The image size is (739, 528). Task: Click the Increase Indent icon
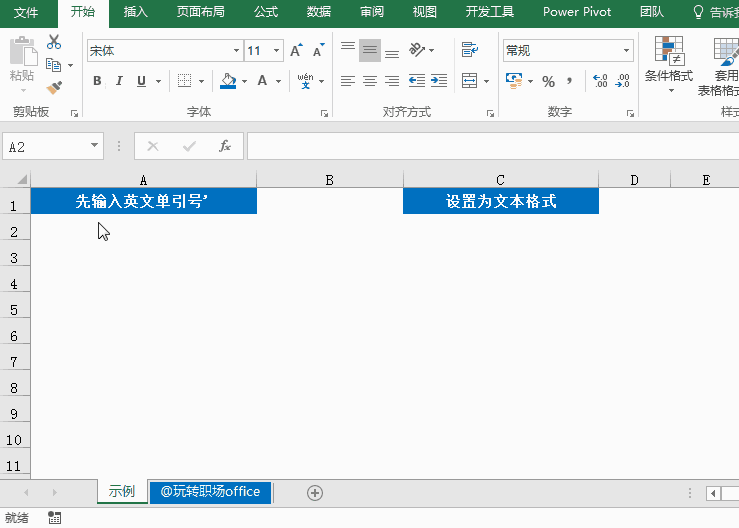[x=438, y=81]
